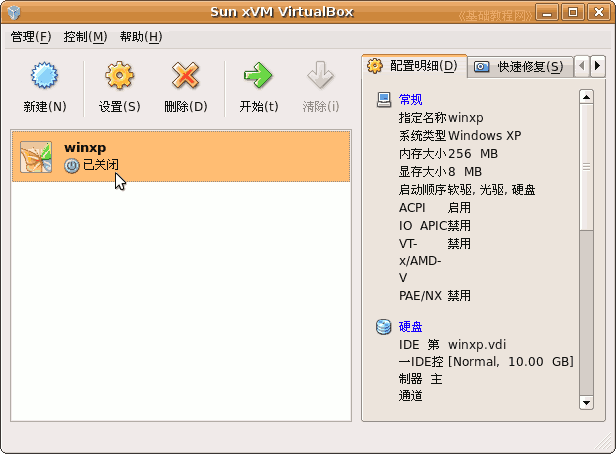Viewport: 616px width, 454px height.
Task: Open the 控制(M) menu
Action: click(x=85, y=37)
